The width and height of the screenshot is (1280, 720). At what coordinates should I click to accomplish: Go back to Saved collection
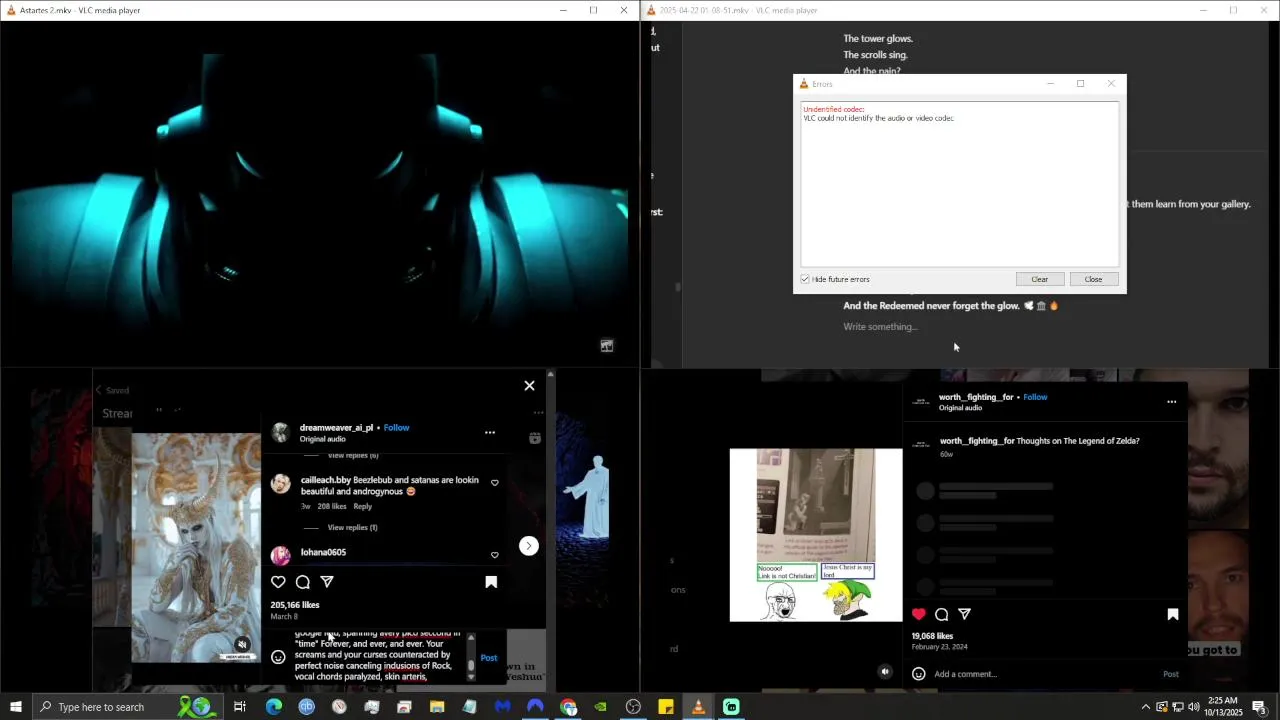click(x=112, y=390)
